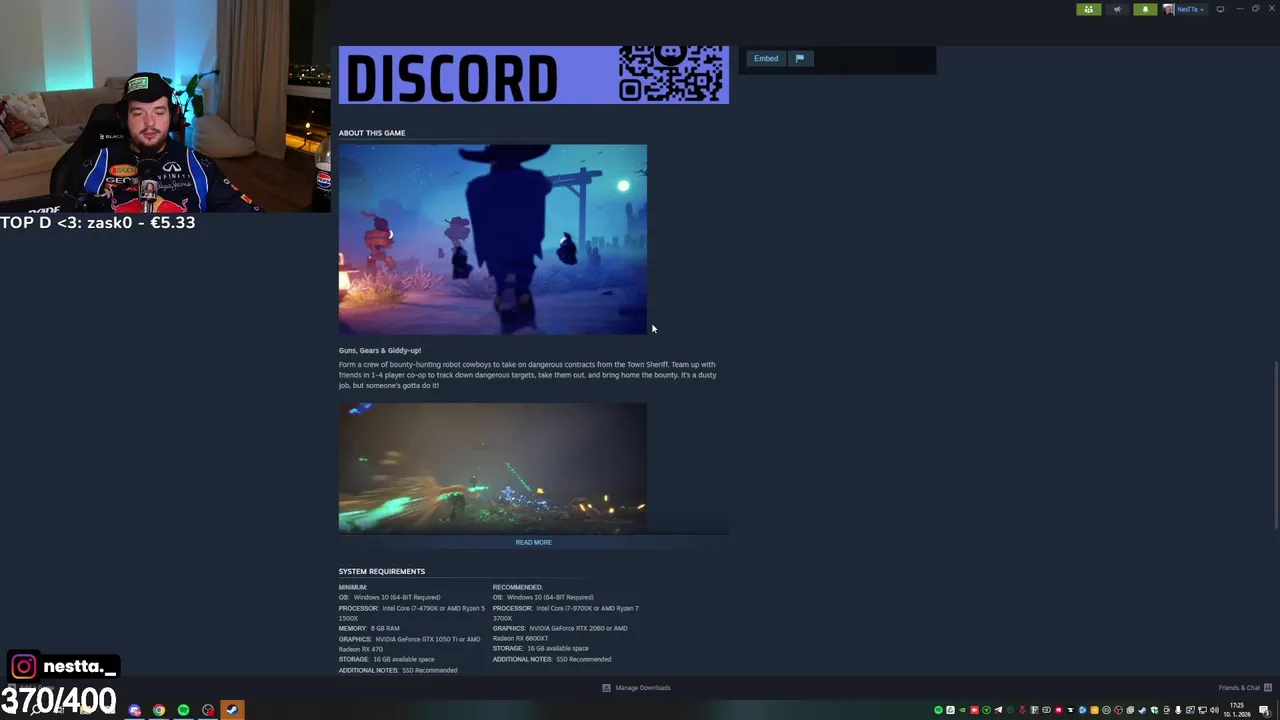Open the neon battle animated image
The height and width of the screenshot is (720, 1280).
click(492, 468)
